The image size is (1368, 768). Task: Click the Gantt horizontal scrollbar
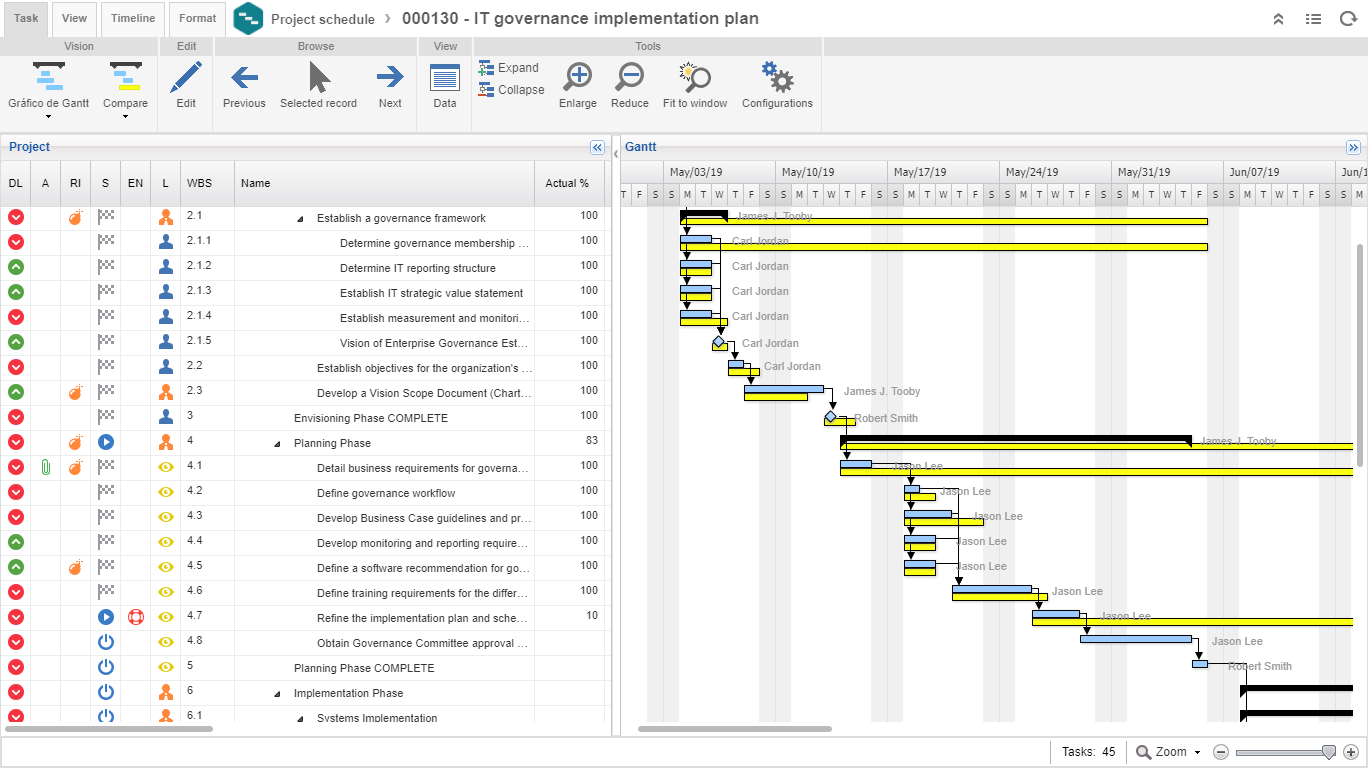tap(734, 729)
